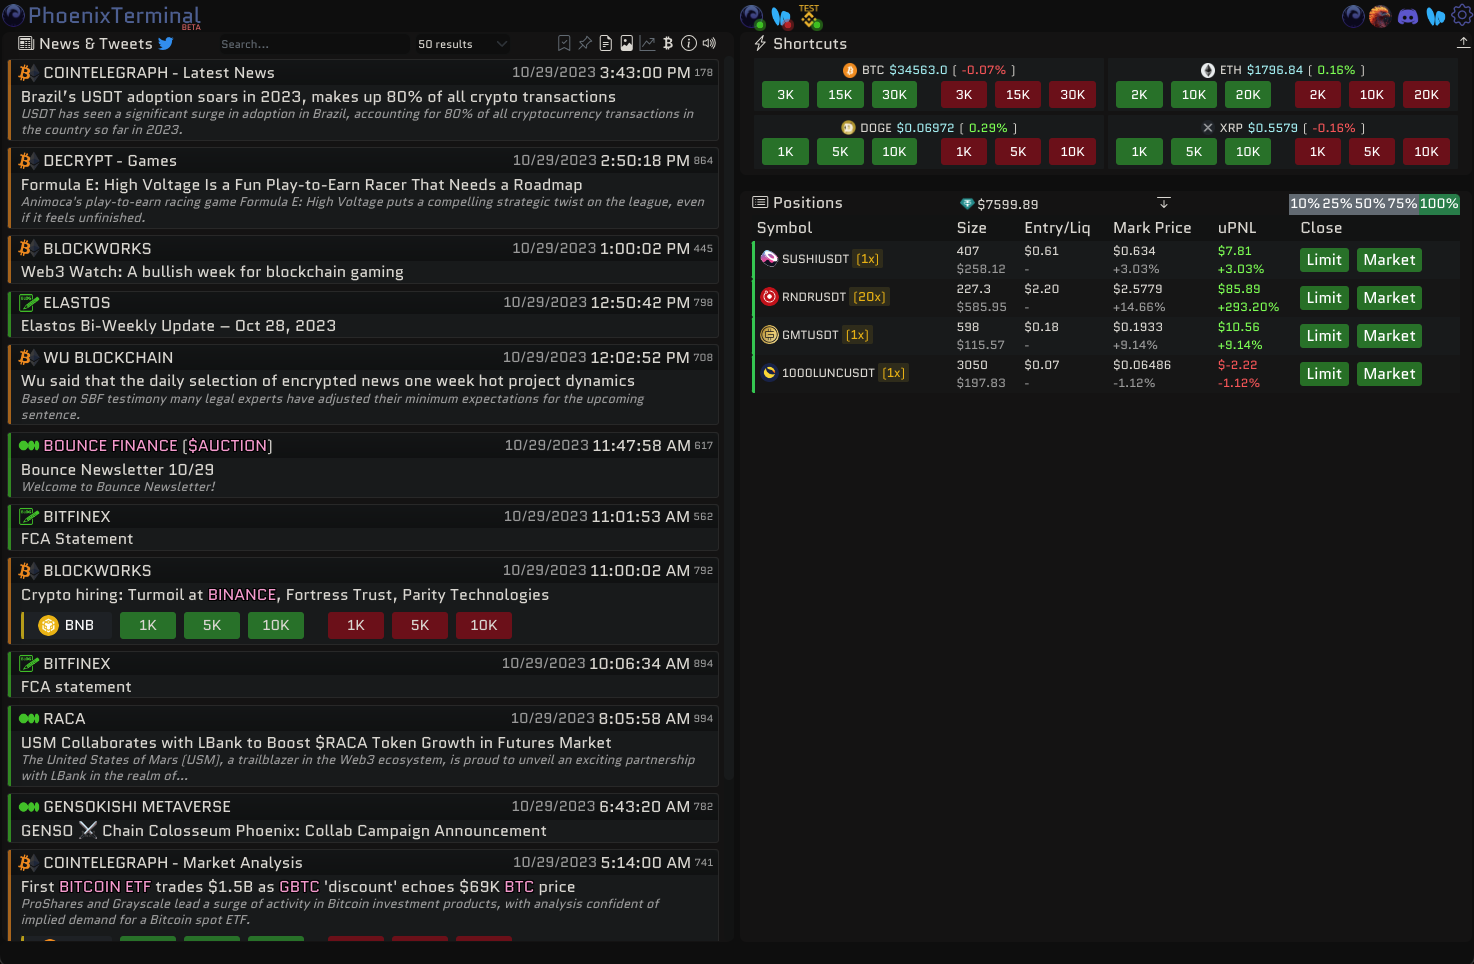Toggle the document filter in the news toolbar
This screenshot has height=964, width=1474.
tap(606, 43)
